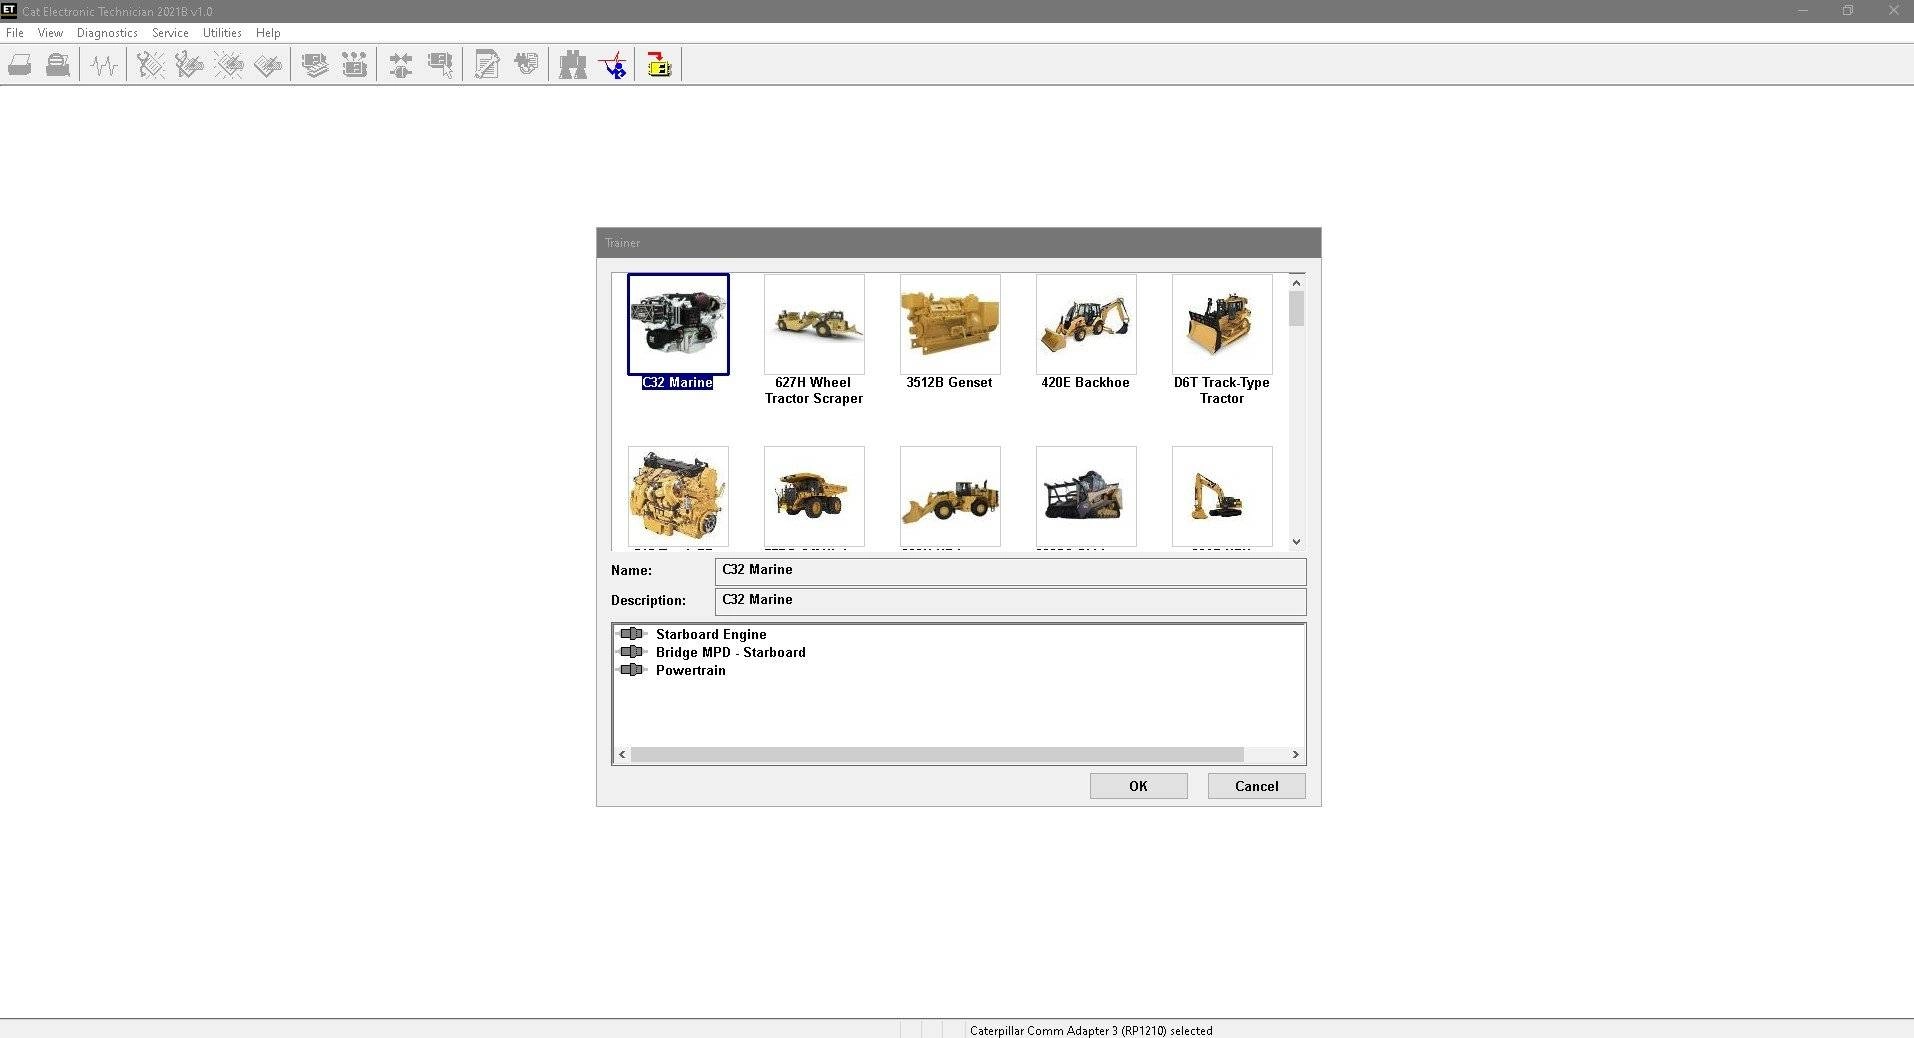Image resolution: width=1914 pixels, height=1038 pixels.
Task: Select the Powertrain ECM entry
Action: coord(691,670)
